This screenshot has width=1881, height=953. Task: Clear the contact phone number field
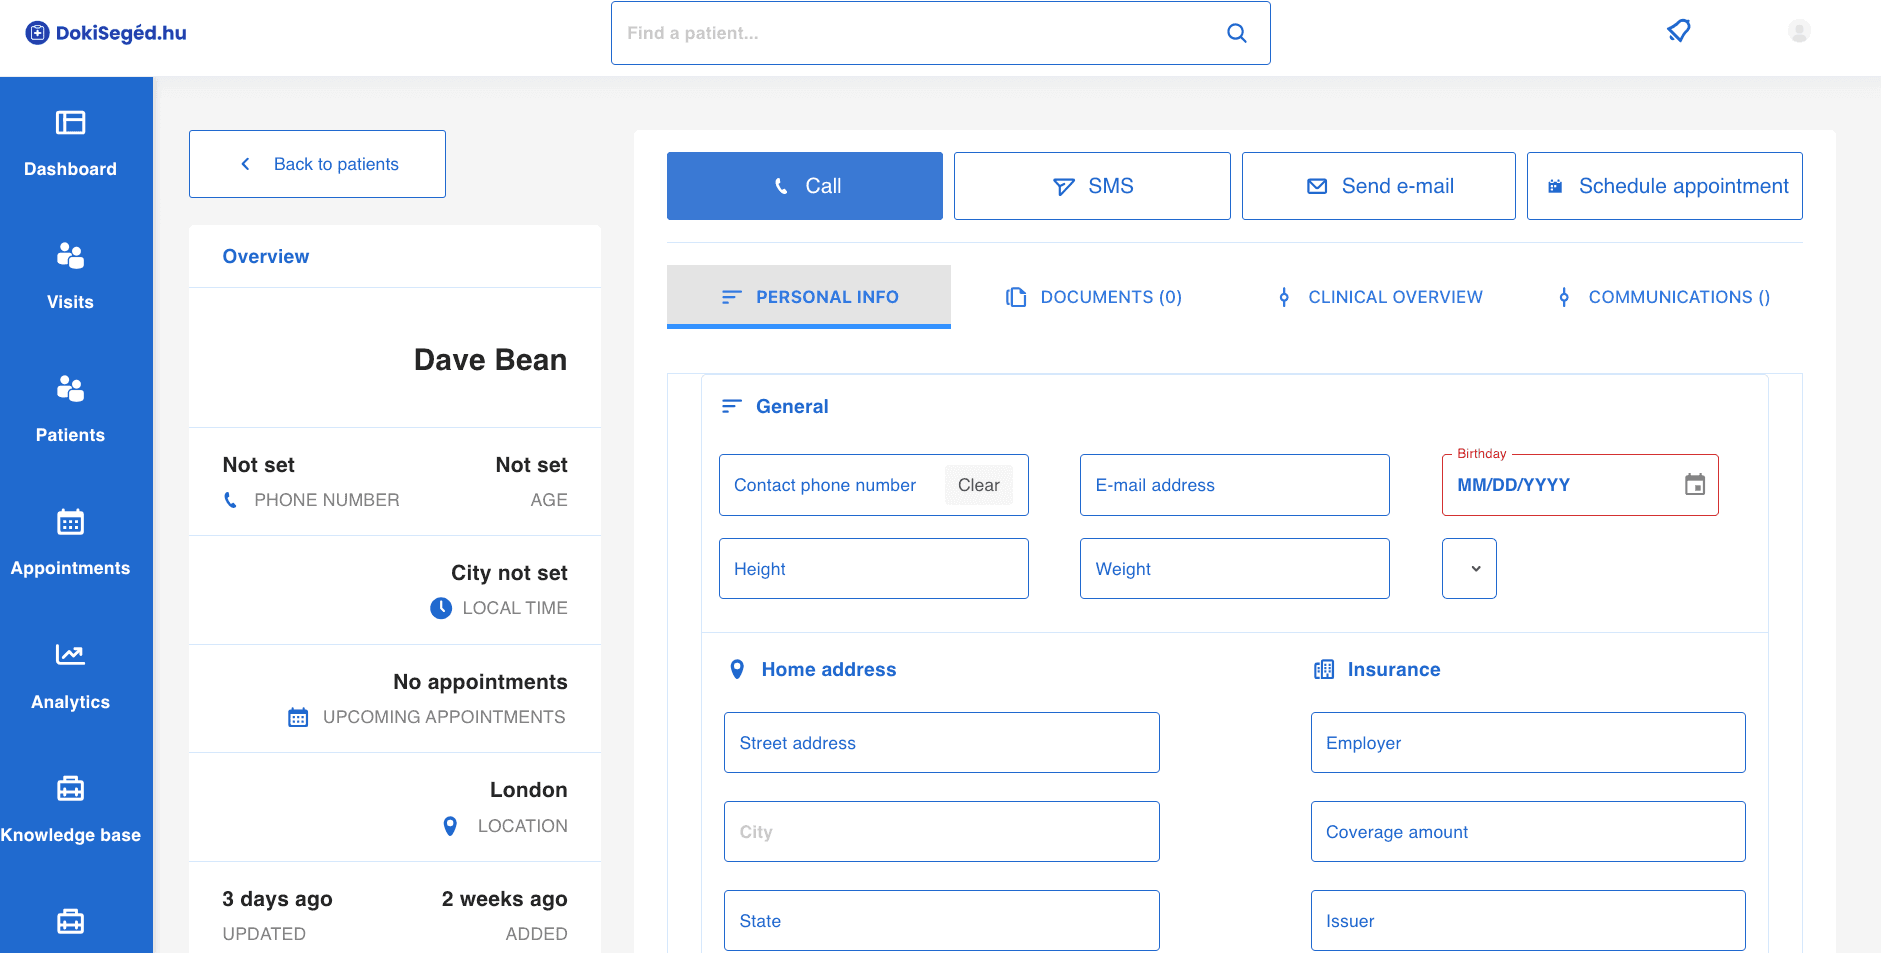click(979, 485)
